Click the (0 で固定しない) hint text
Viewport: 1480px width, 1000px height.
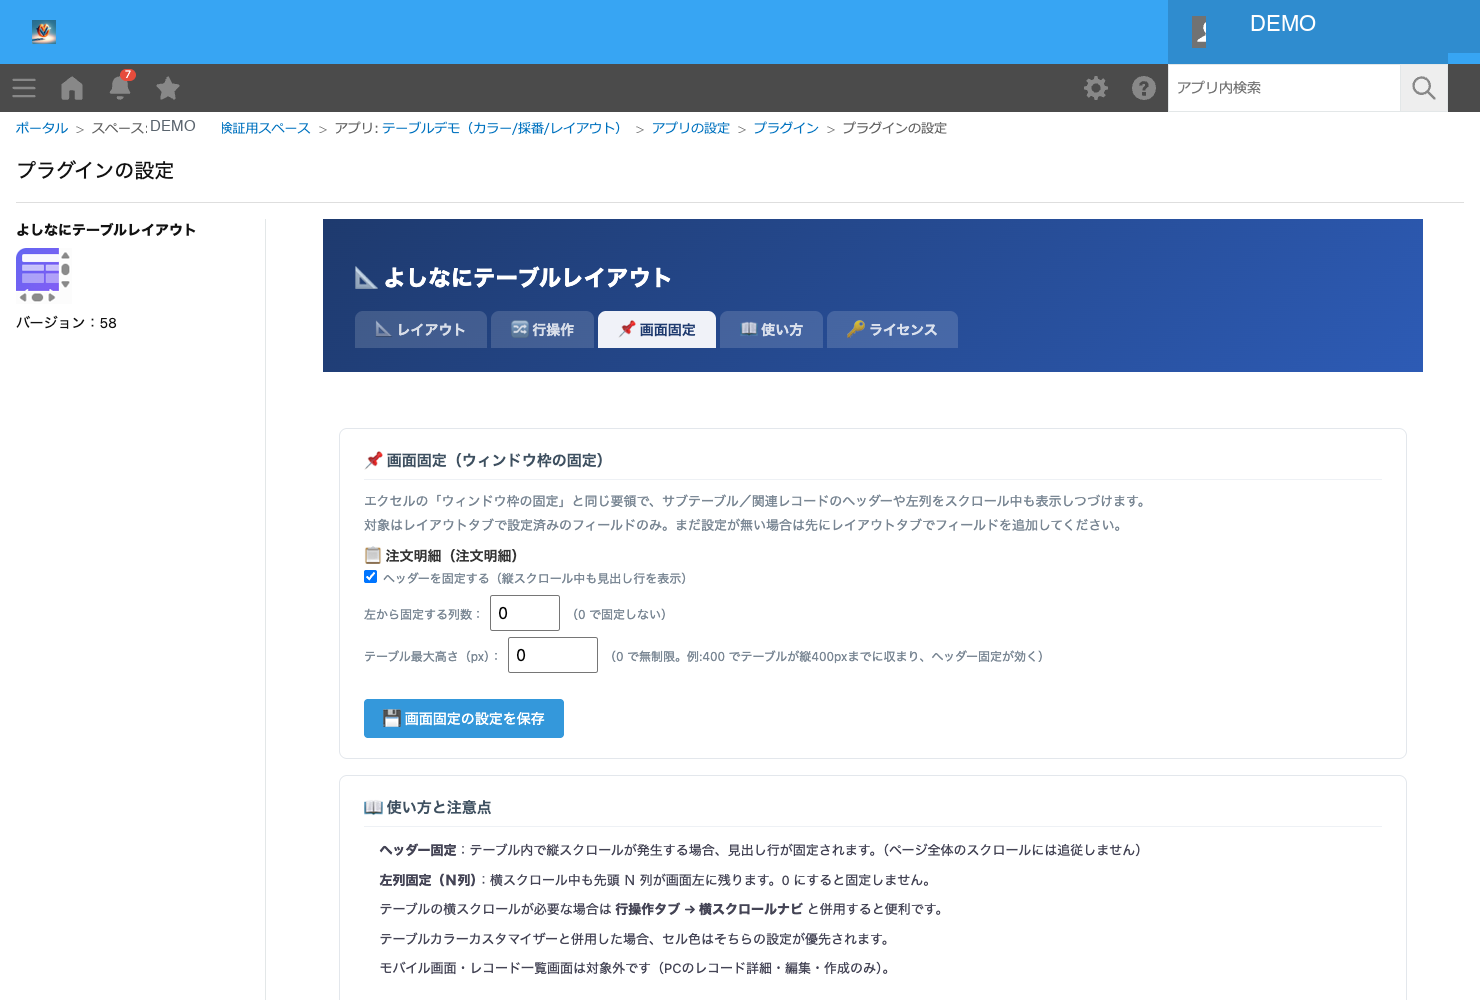tap(619, 614)
